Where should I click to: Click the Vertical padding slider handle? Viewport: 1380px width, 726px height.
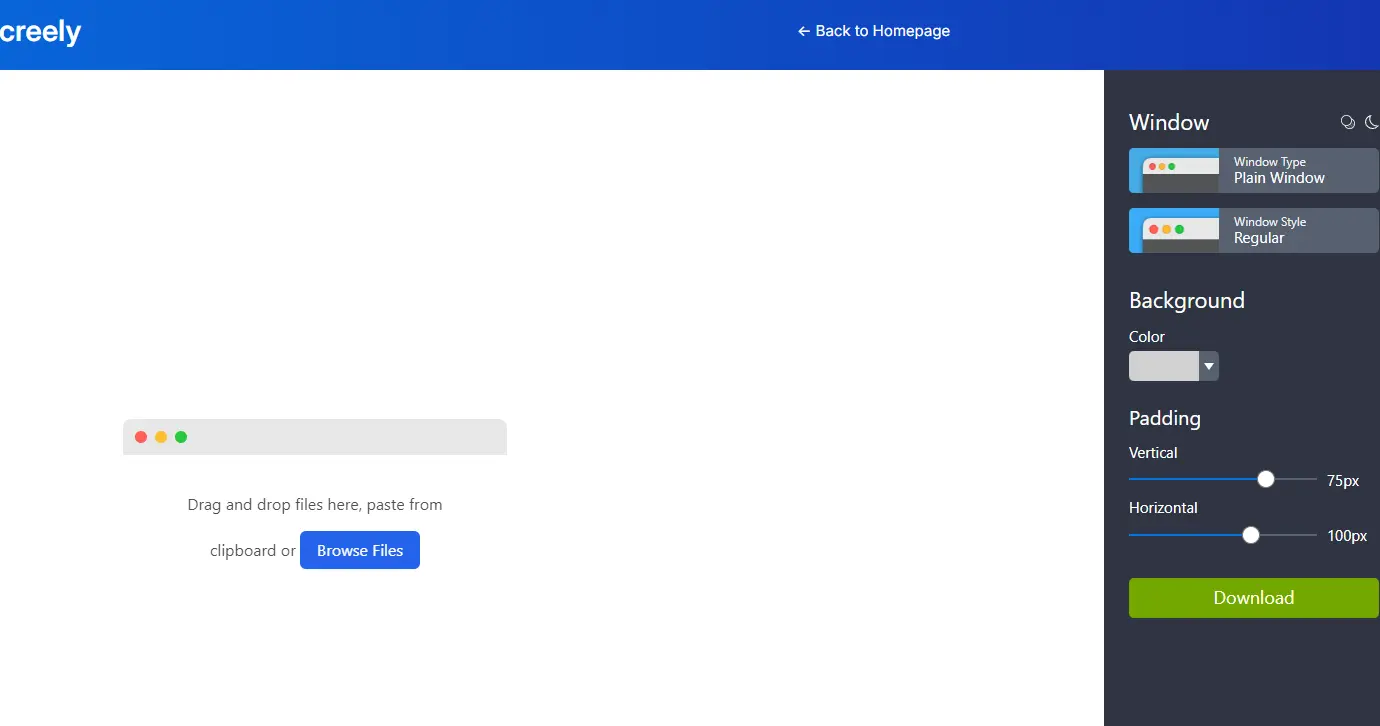point(1266,479)
